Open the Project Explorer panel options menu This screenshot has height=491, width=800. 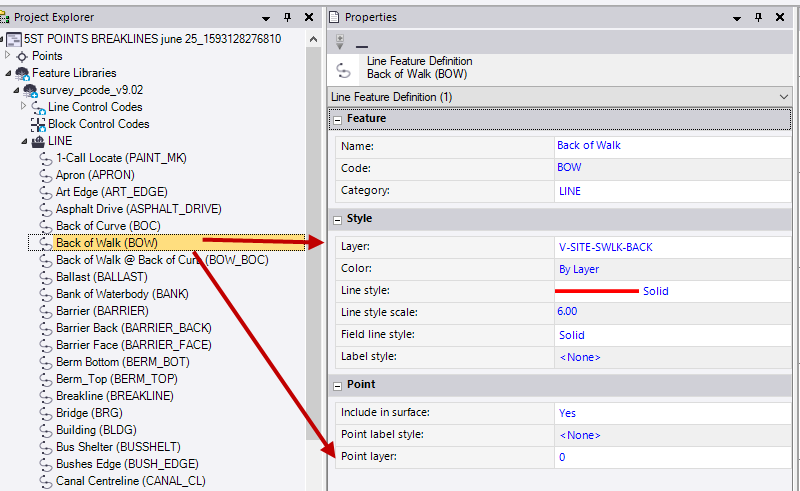(x=266, y=18)
